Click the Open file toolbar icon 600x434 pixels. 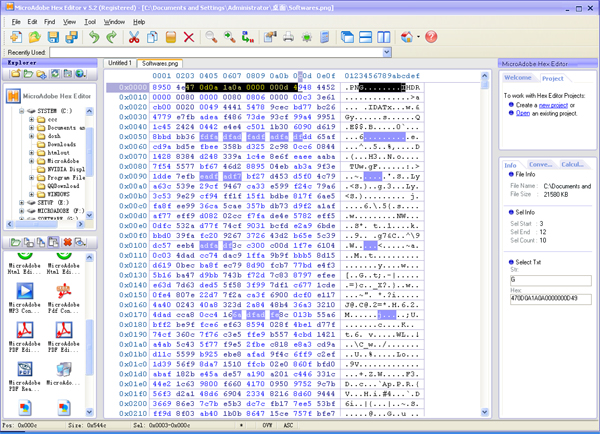[34, 37]
